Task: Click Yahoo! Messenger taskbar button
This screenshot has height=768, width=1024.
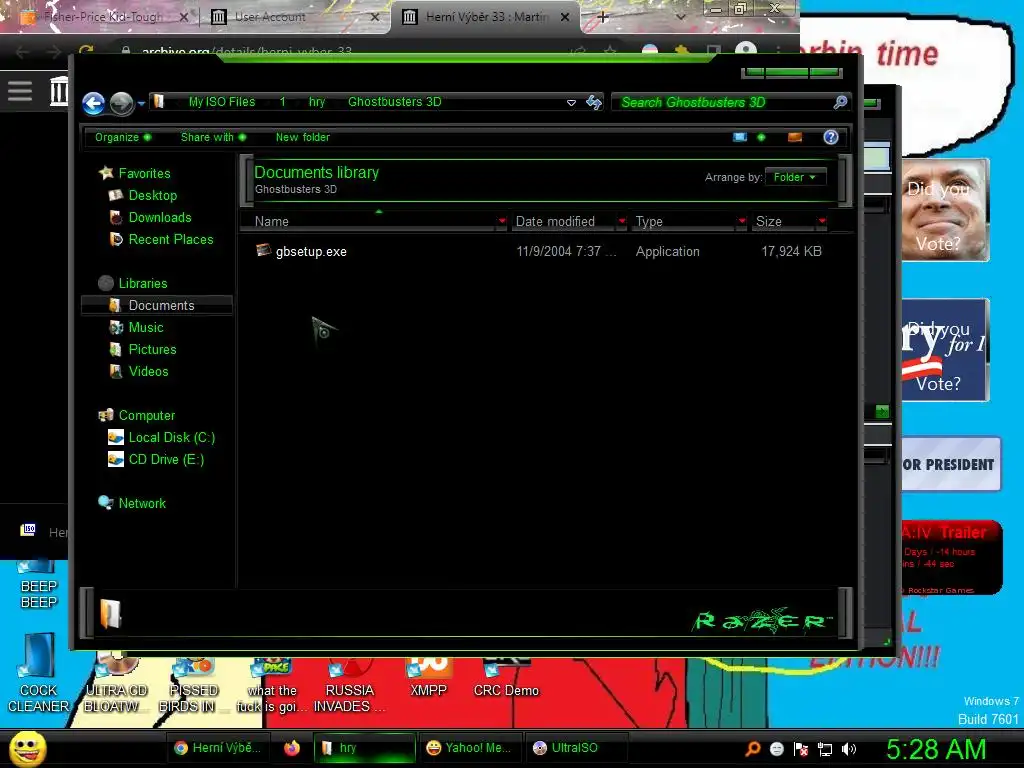Action: coord(470,748)
